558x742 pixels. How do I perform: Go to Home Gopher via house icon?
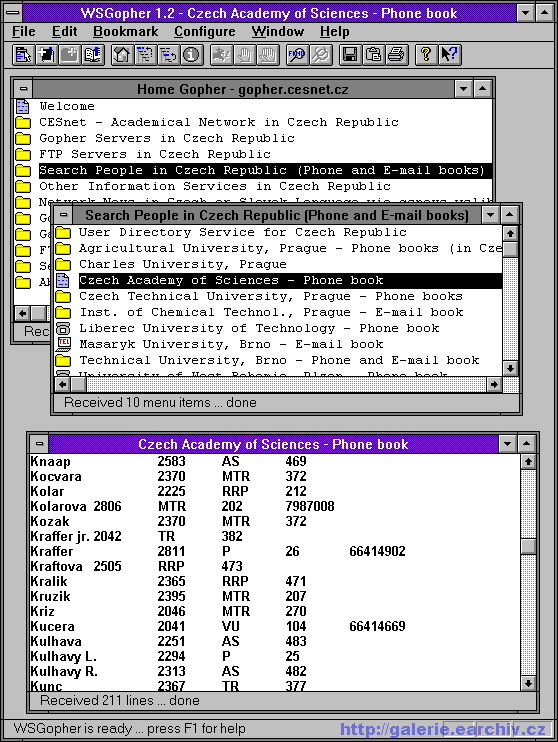(122, 54)
